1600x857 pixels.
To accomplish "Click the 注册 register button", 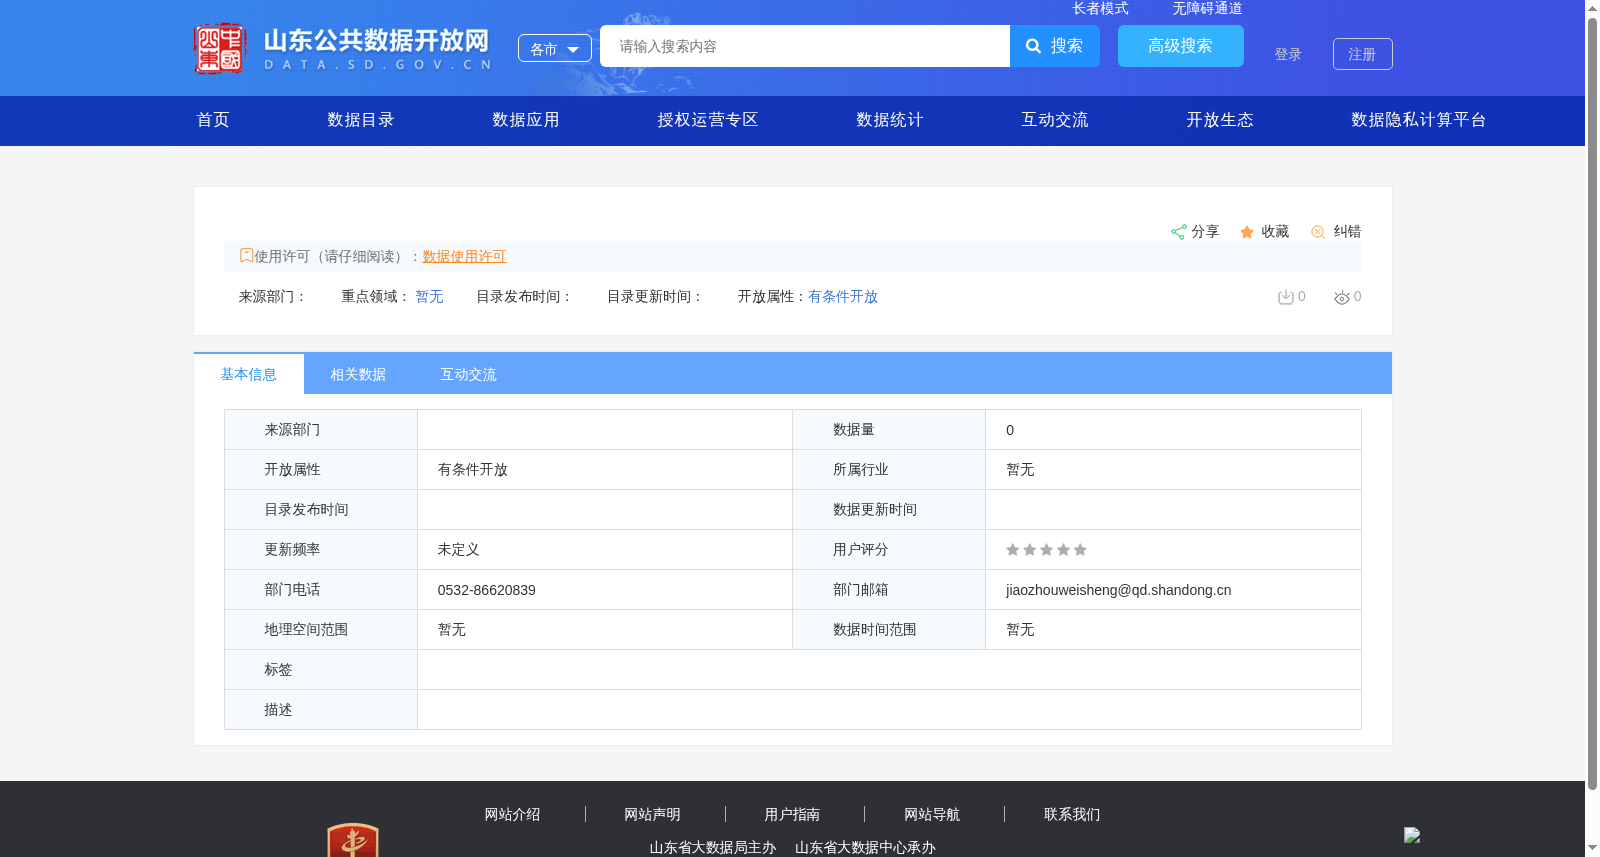I will pyautogui.click(x=1363, y=54).
